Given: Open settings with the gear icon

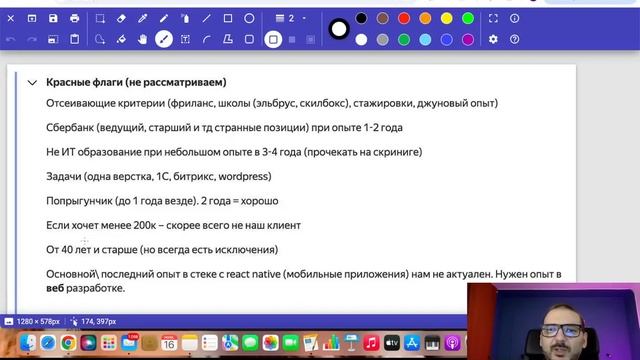Looking at the screenshot, I should click(x=493, y=40).
